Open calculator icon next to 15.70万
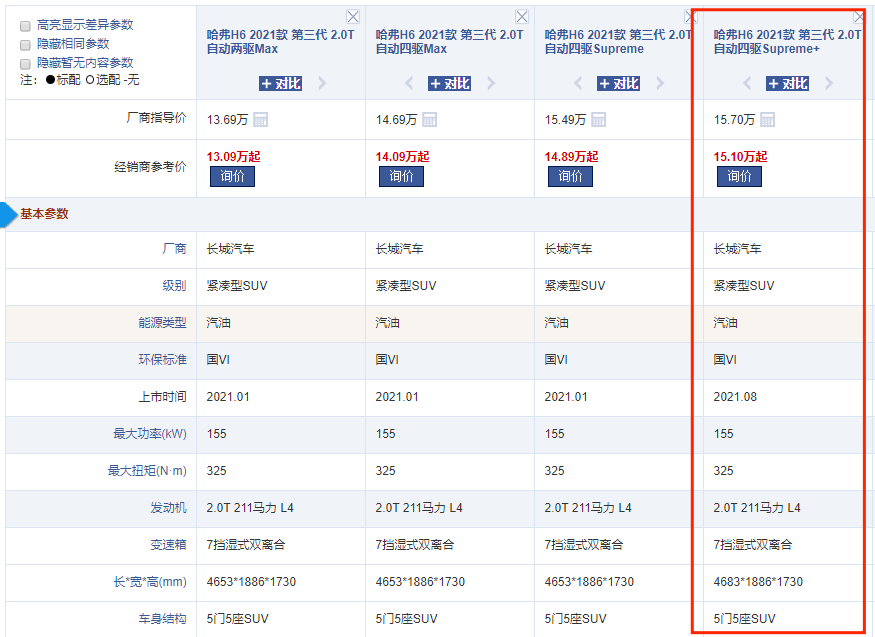Screen dimensions: 875x637 point(768,119)
